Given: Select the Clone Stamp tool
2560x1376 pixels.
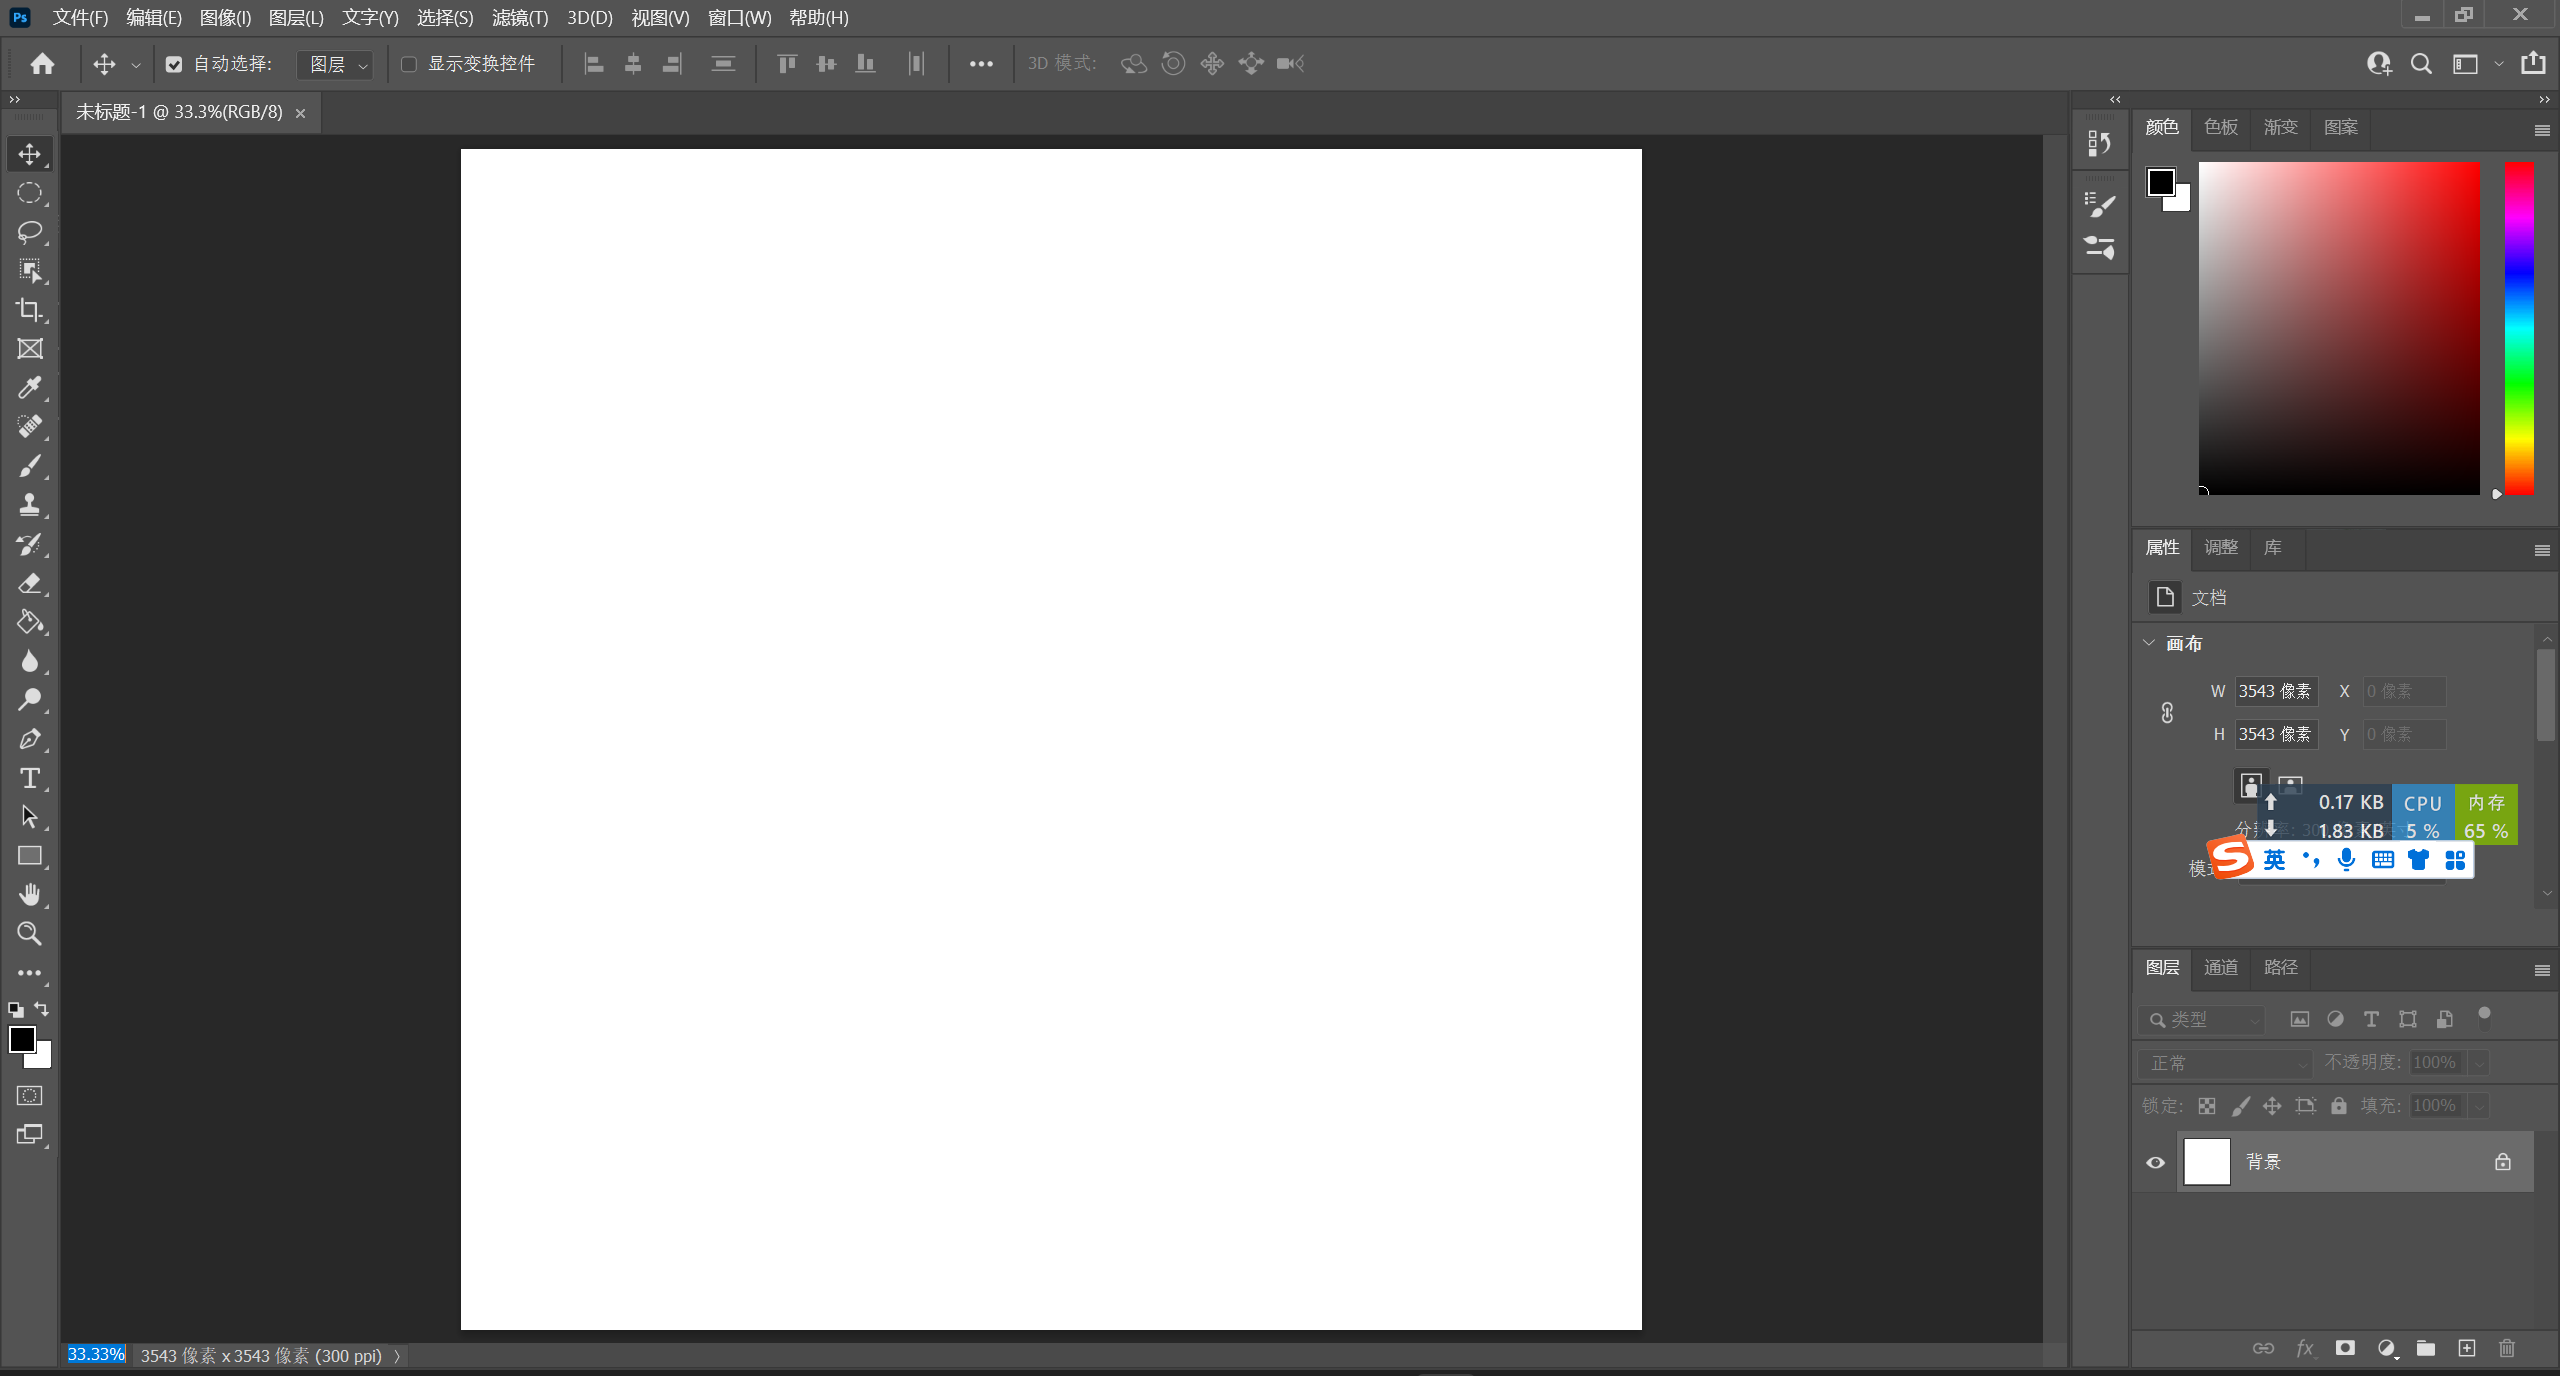Looking at the screenshot, I should click(29, 505).
